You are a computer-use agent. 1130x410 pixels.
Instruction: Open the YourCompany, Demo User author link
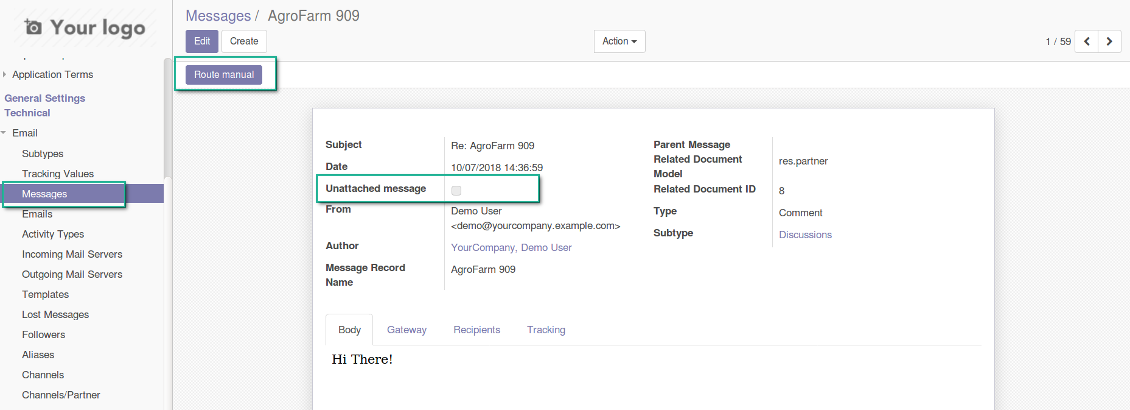click(x=511, y=247)
